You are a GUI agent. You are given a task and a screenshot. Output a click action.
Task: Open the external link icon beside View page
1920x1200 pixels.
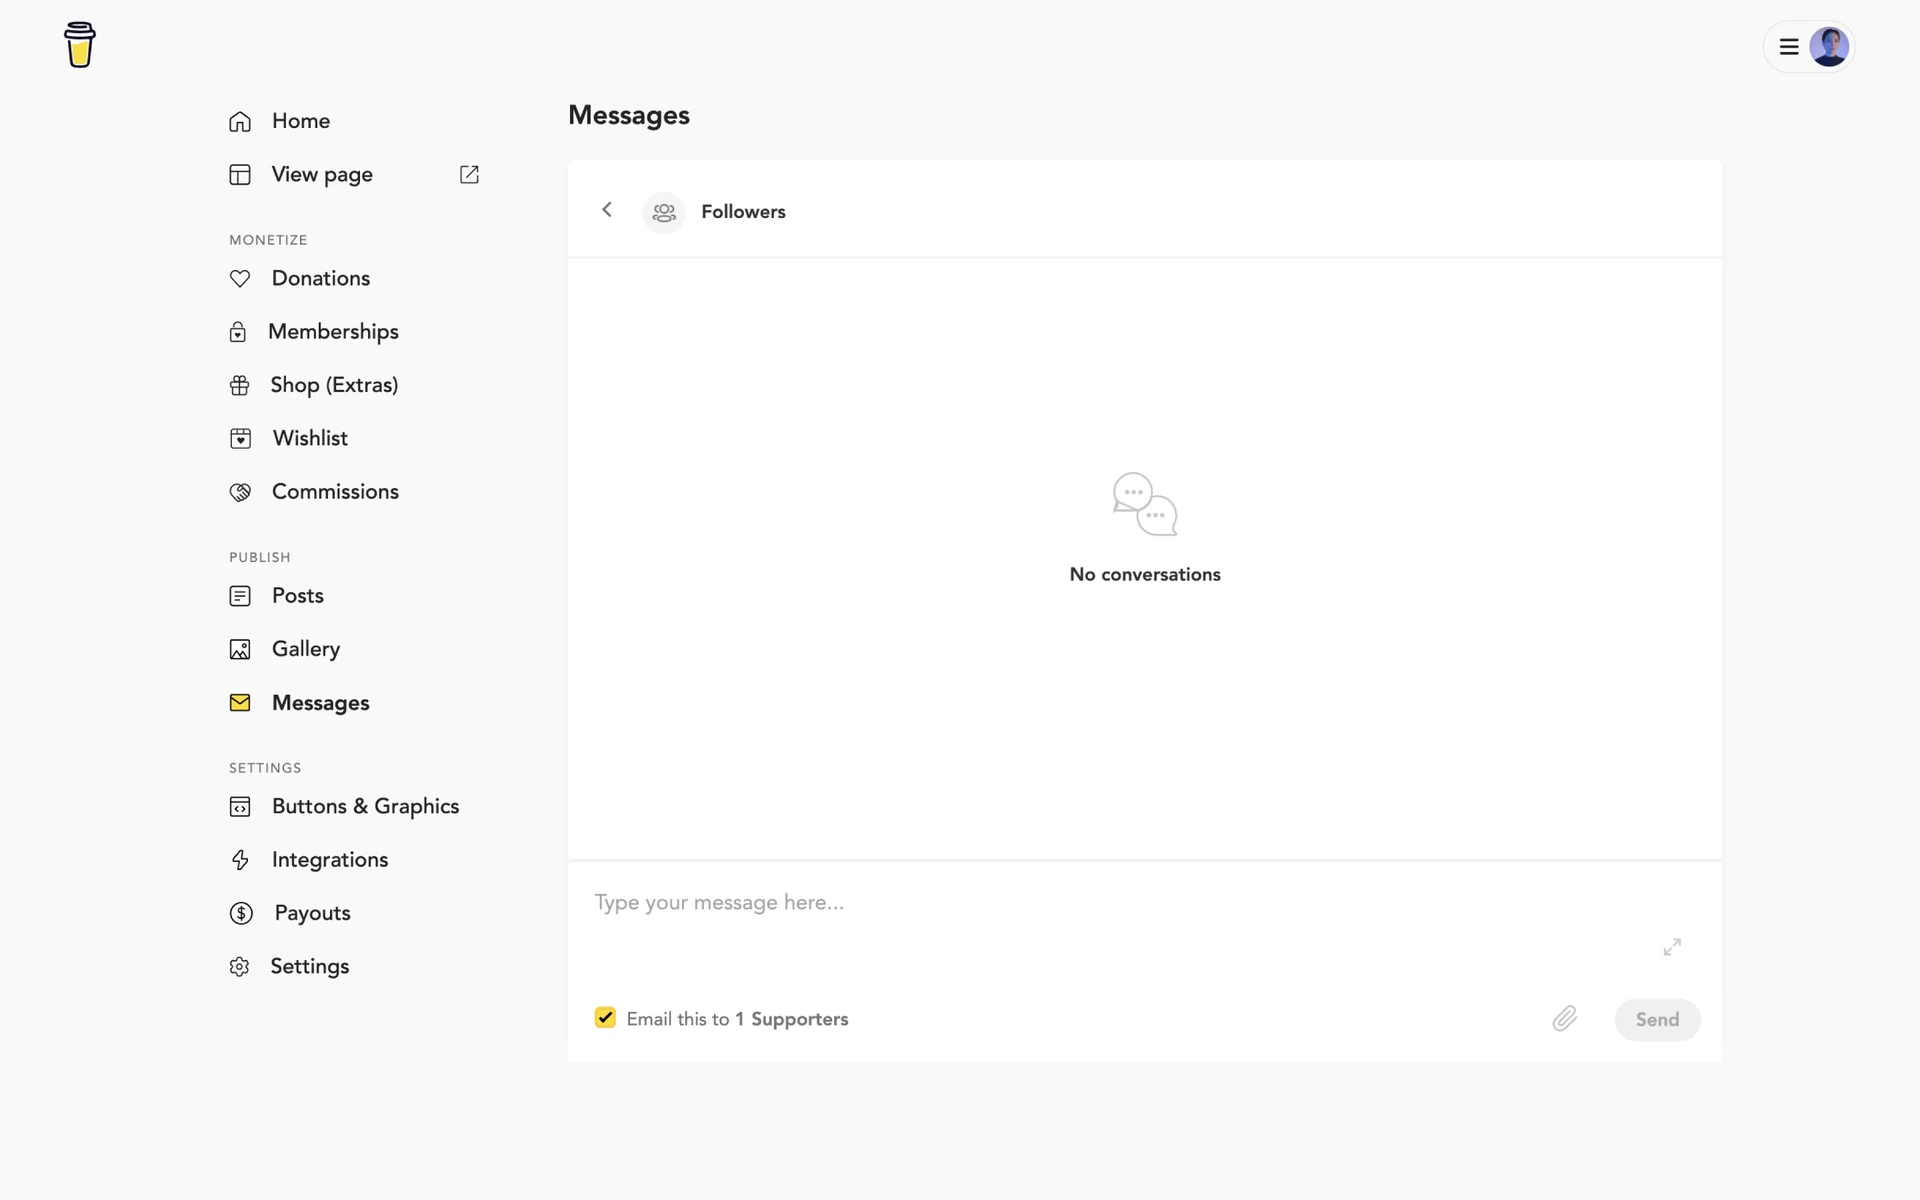(469, 175)
